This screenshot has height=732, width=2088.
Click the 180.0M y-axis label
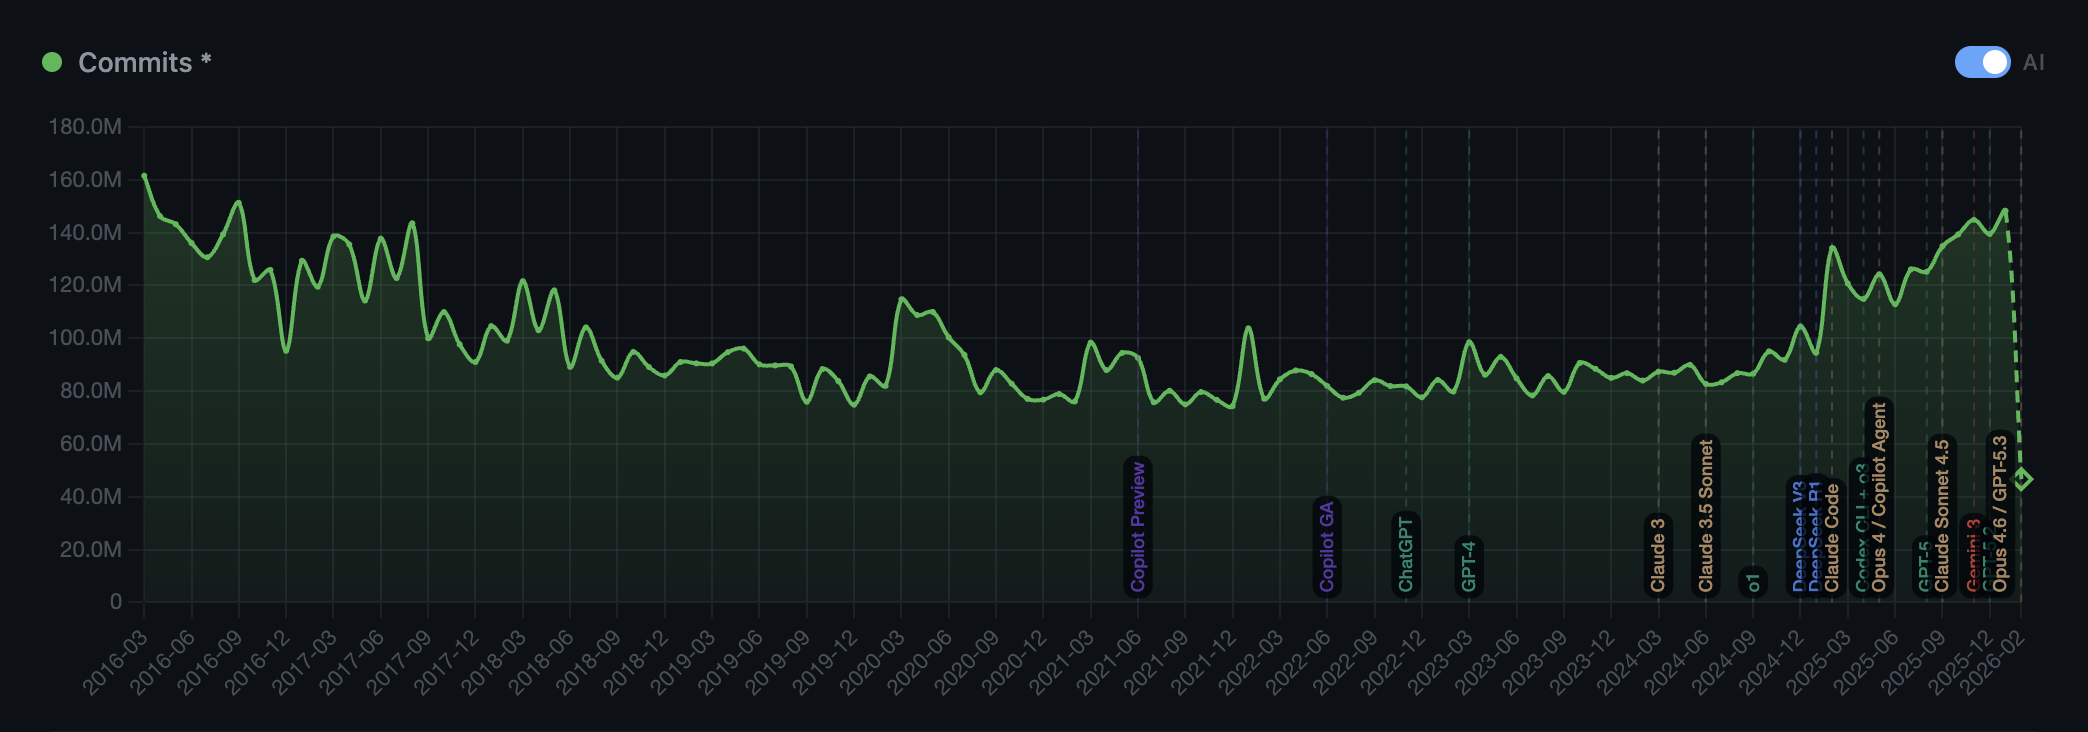pyautogui.click(x=85, y=127)
